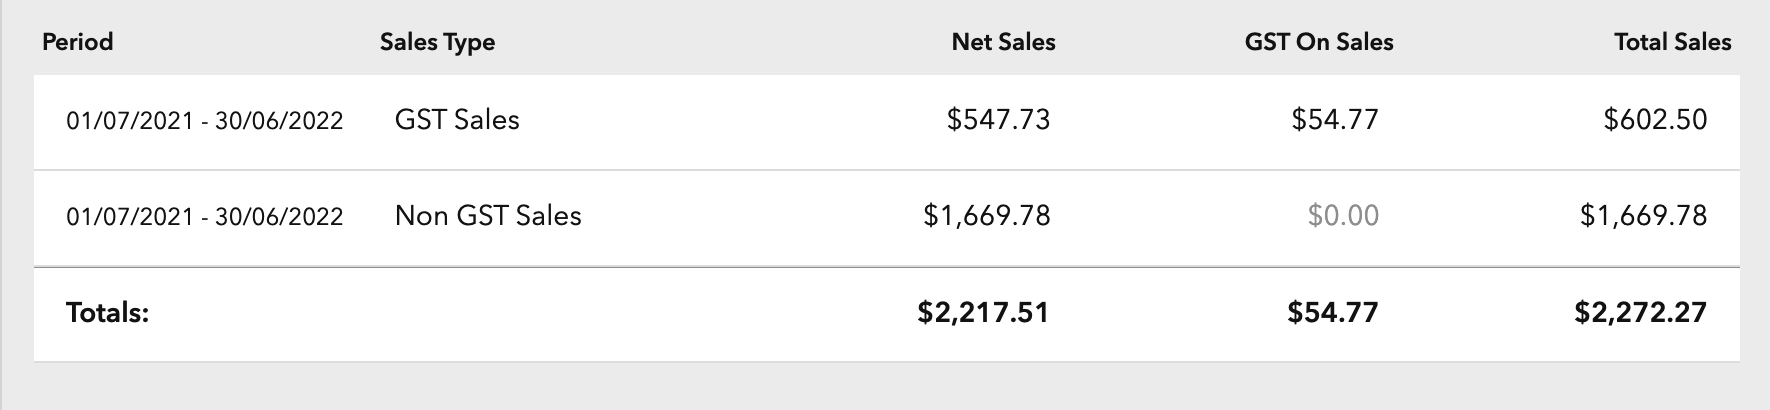Click the $1,669.78 total sales value
The height and width of the screenshot is (410, 1770).
pyautogui.click(x=1644, y=216)
